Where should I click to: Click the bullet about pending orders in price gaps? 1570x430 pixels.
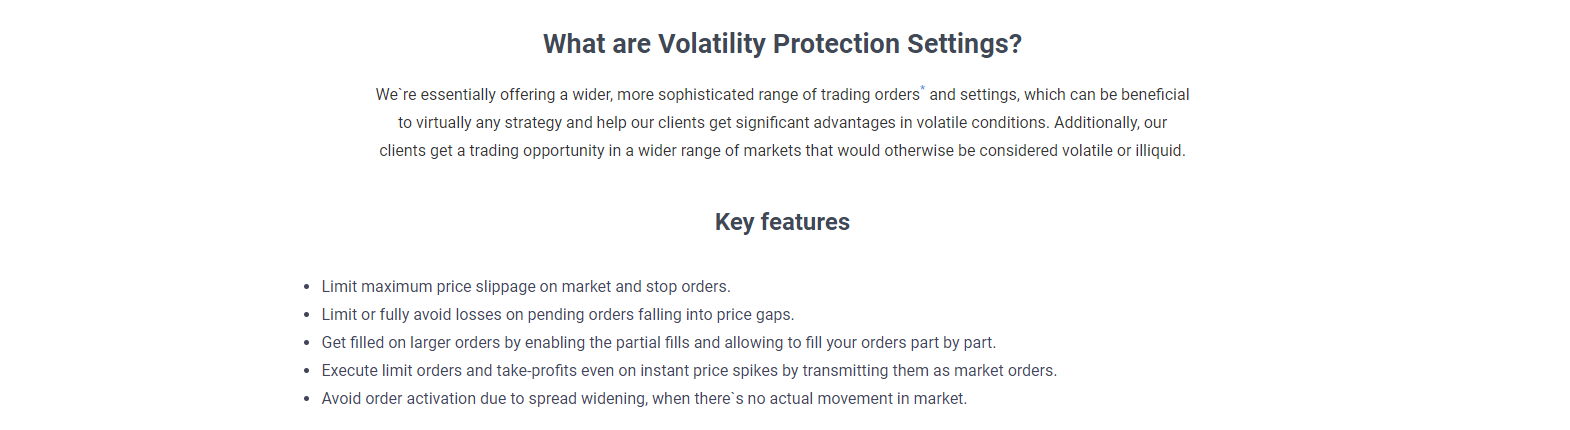coord(557,315)
